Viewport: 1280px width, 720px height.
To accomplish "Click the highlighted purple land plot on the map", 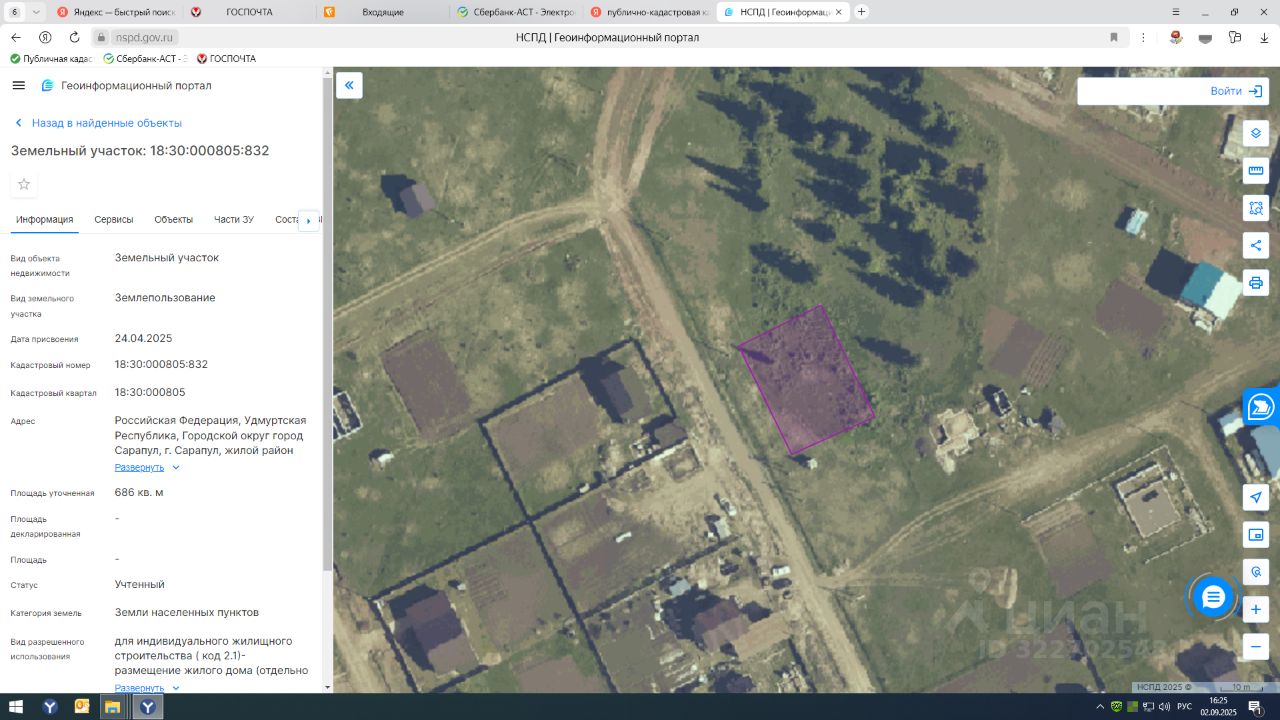I will click(806, 381).
